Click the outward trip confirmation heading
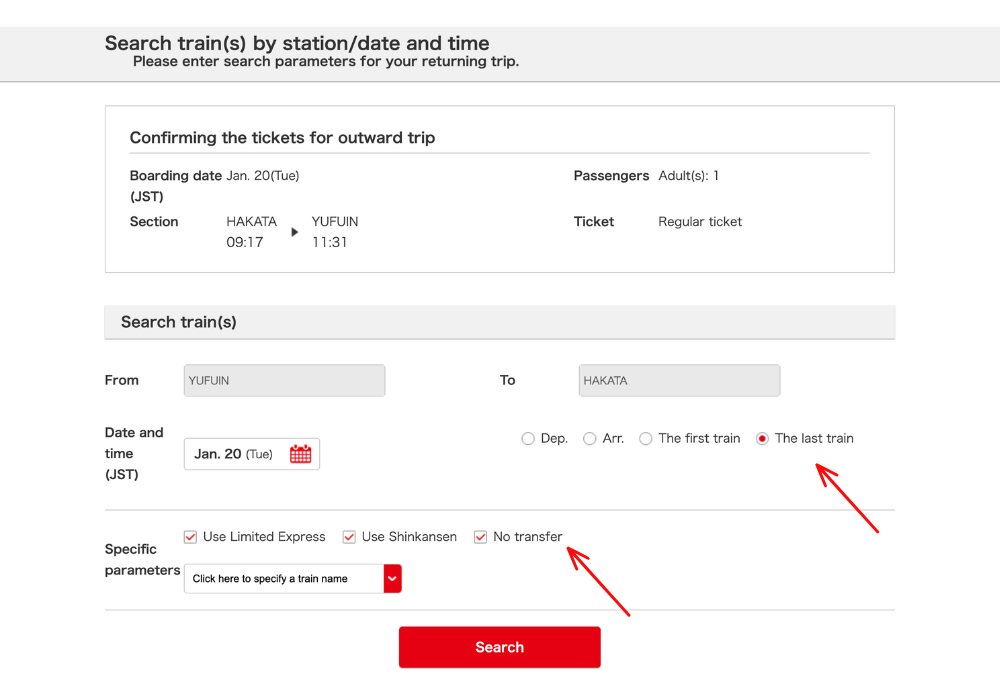1000x700 pixels. click(282, 138)
